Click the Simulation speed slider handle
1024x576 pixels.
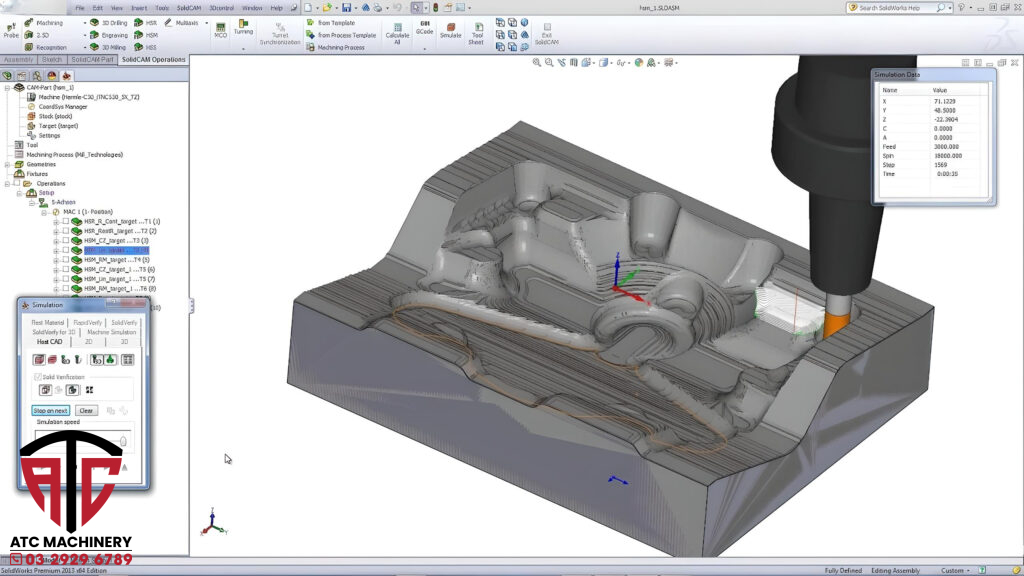(123, 440)
